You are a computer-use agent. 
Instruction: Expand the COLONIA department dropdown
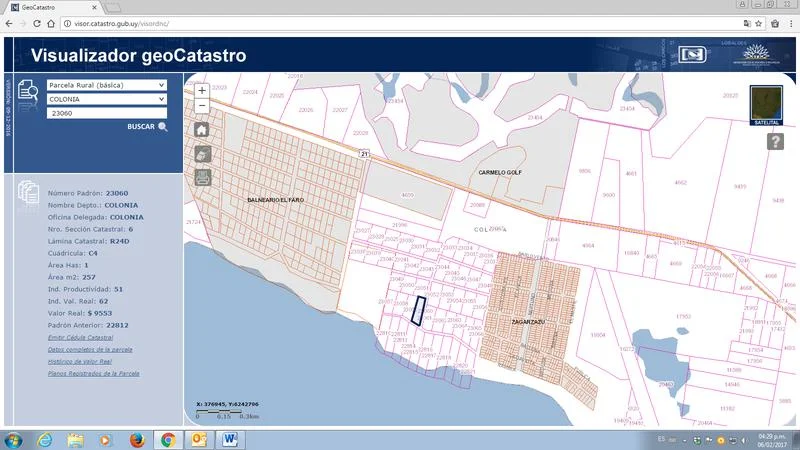(x=107, y=99)
